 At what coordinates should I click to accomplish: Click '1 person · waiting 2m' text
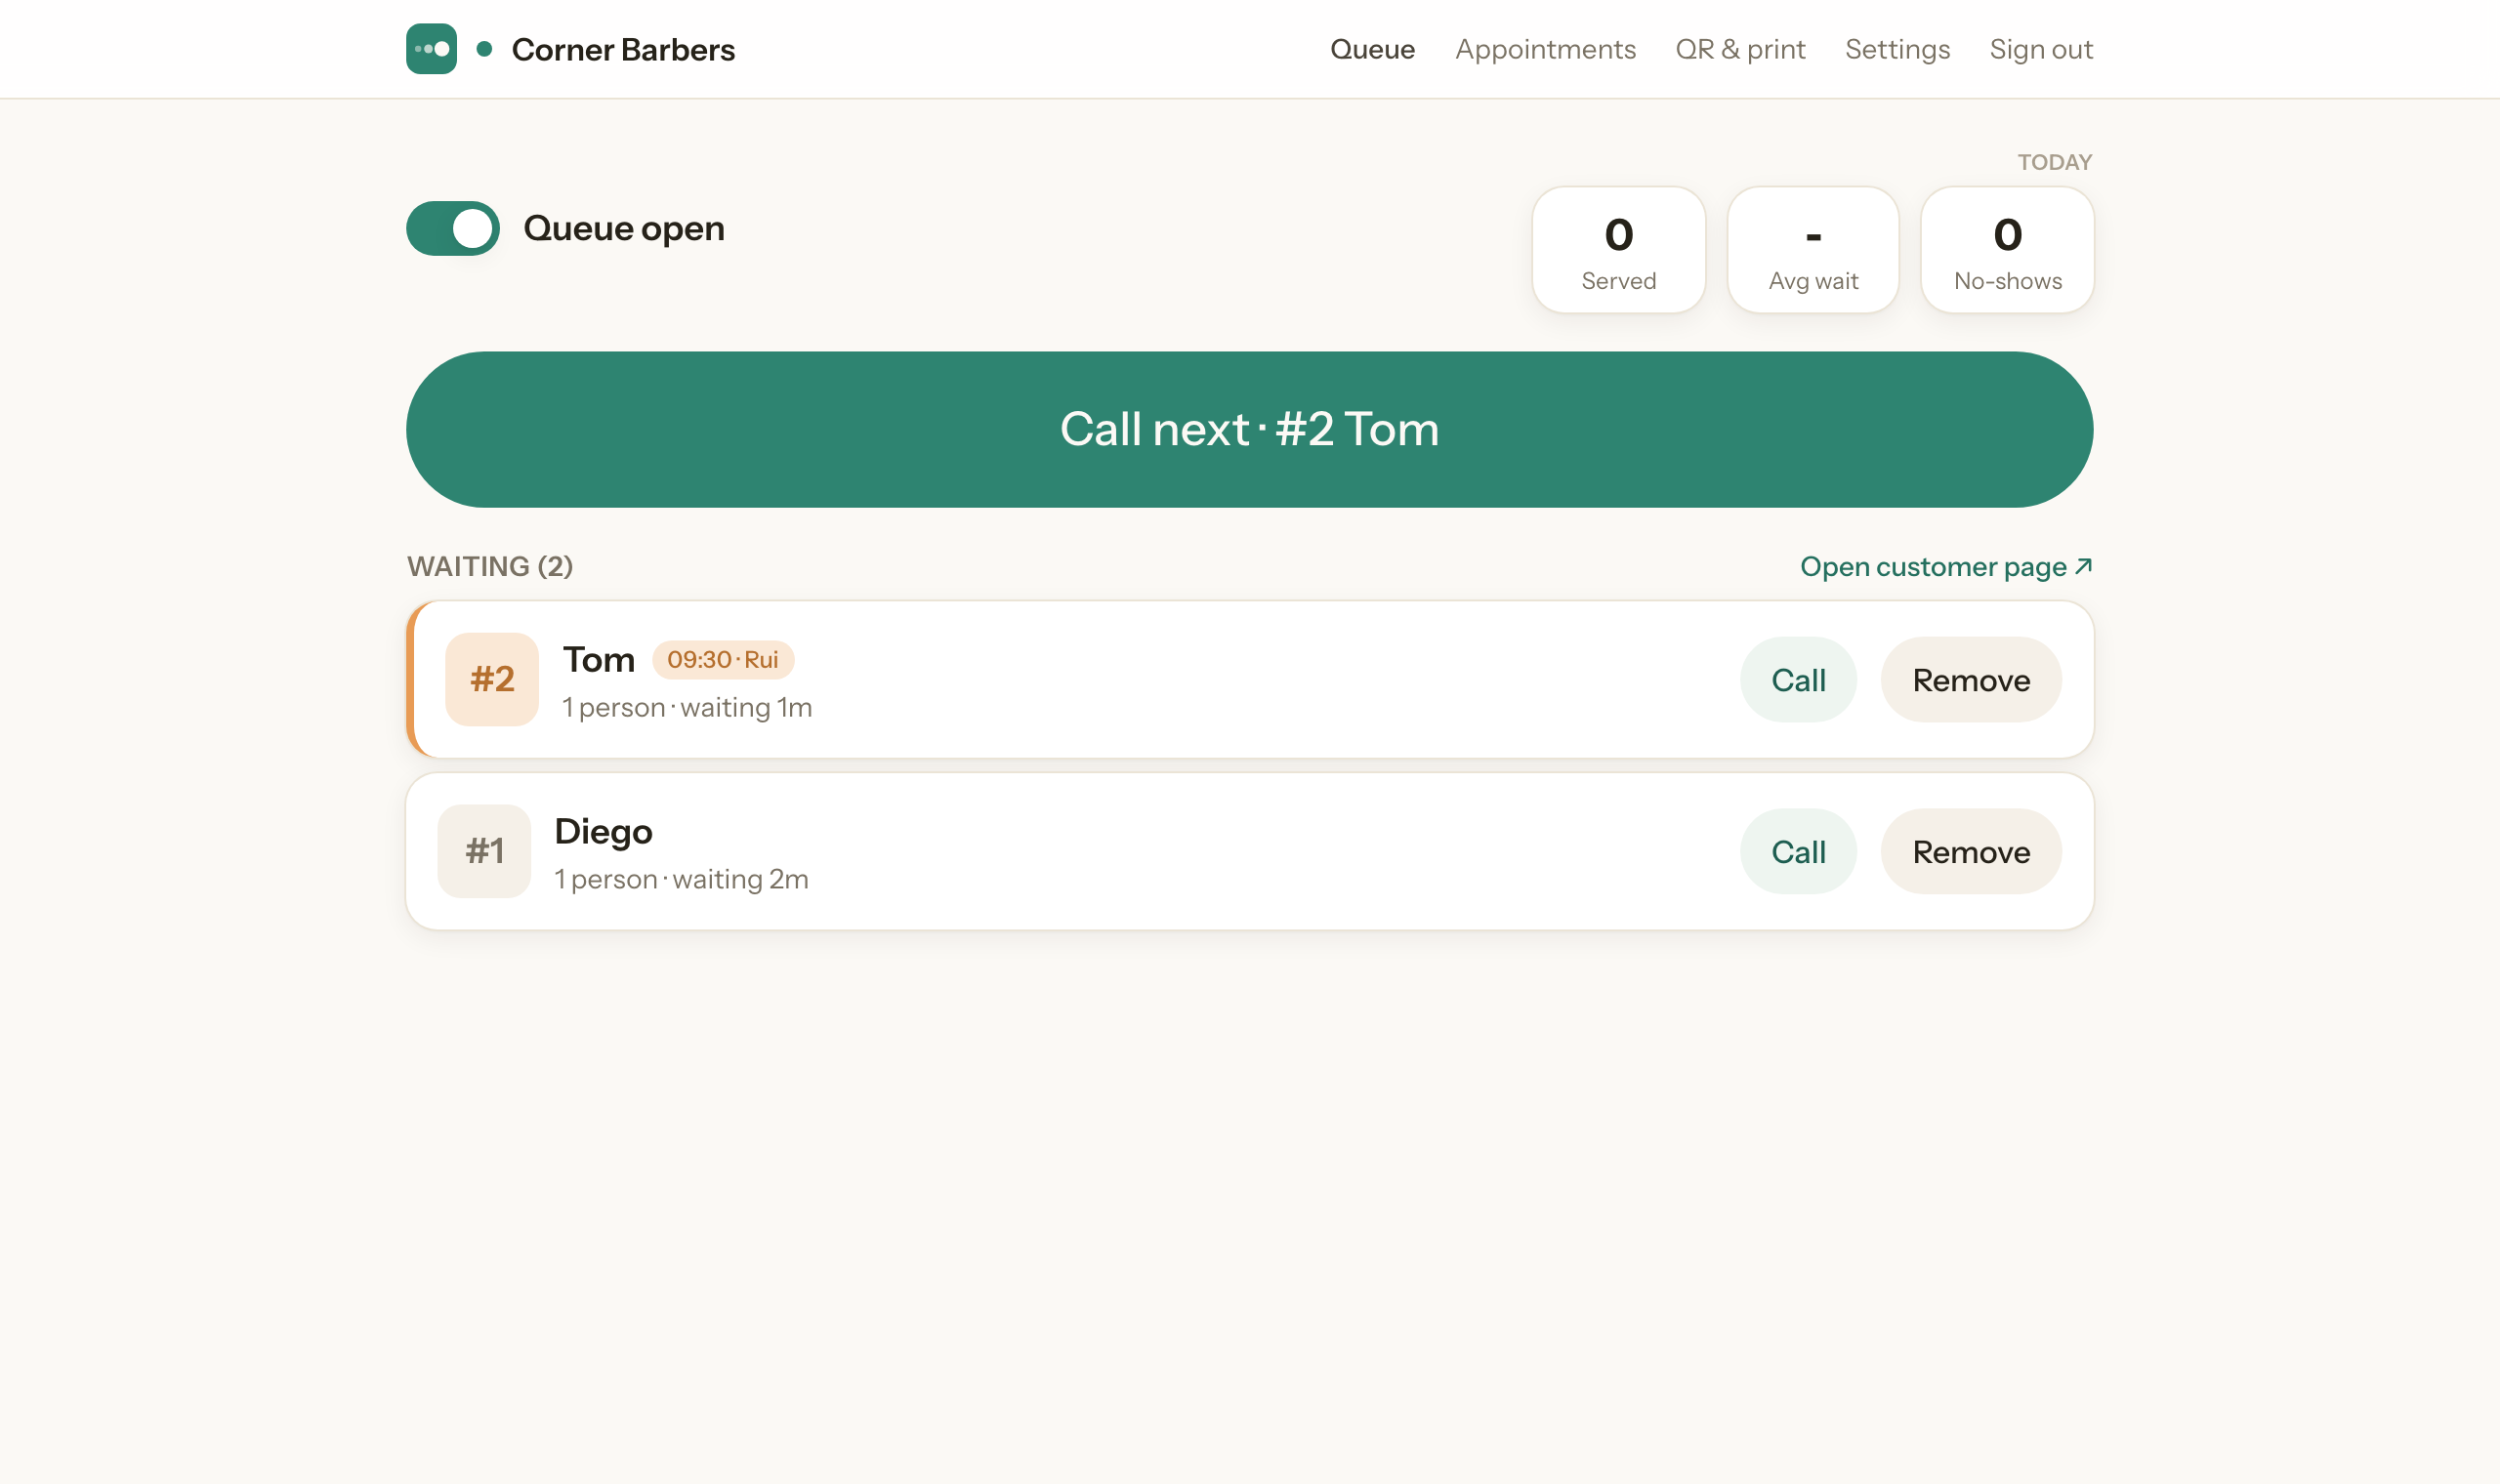[x=681, y=880]
